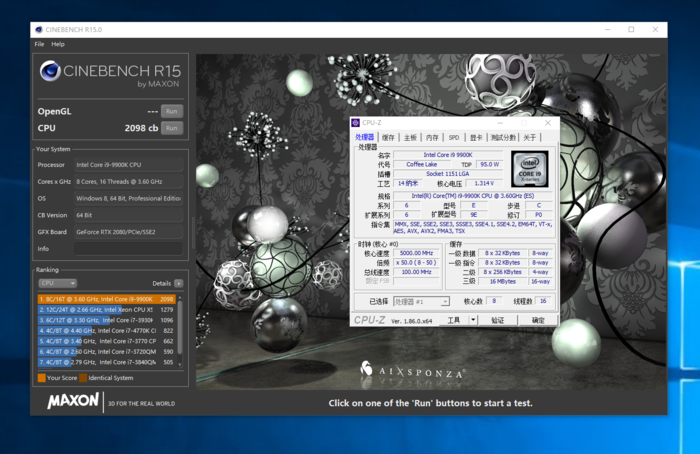This screenshot has width=700, height=454.
Task: Click the 2098 cb CPU score
Action: tap(141, 128)
